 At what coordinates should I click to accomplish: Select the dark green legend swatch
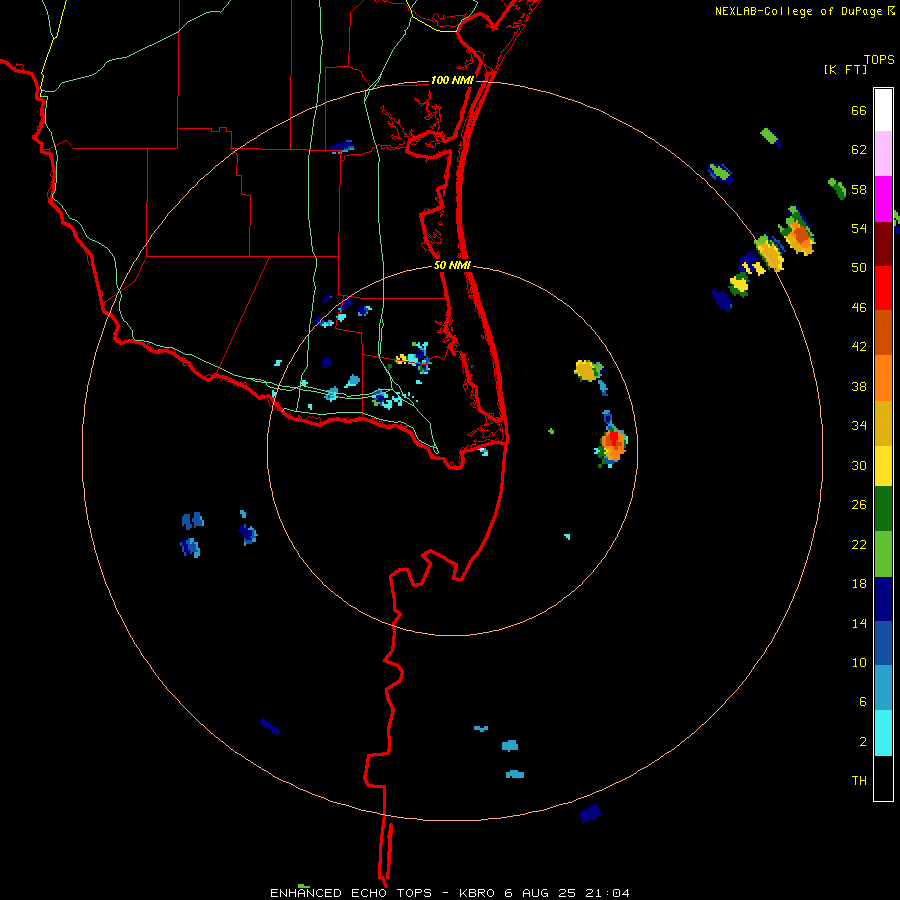tap(883, 509)
